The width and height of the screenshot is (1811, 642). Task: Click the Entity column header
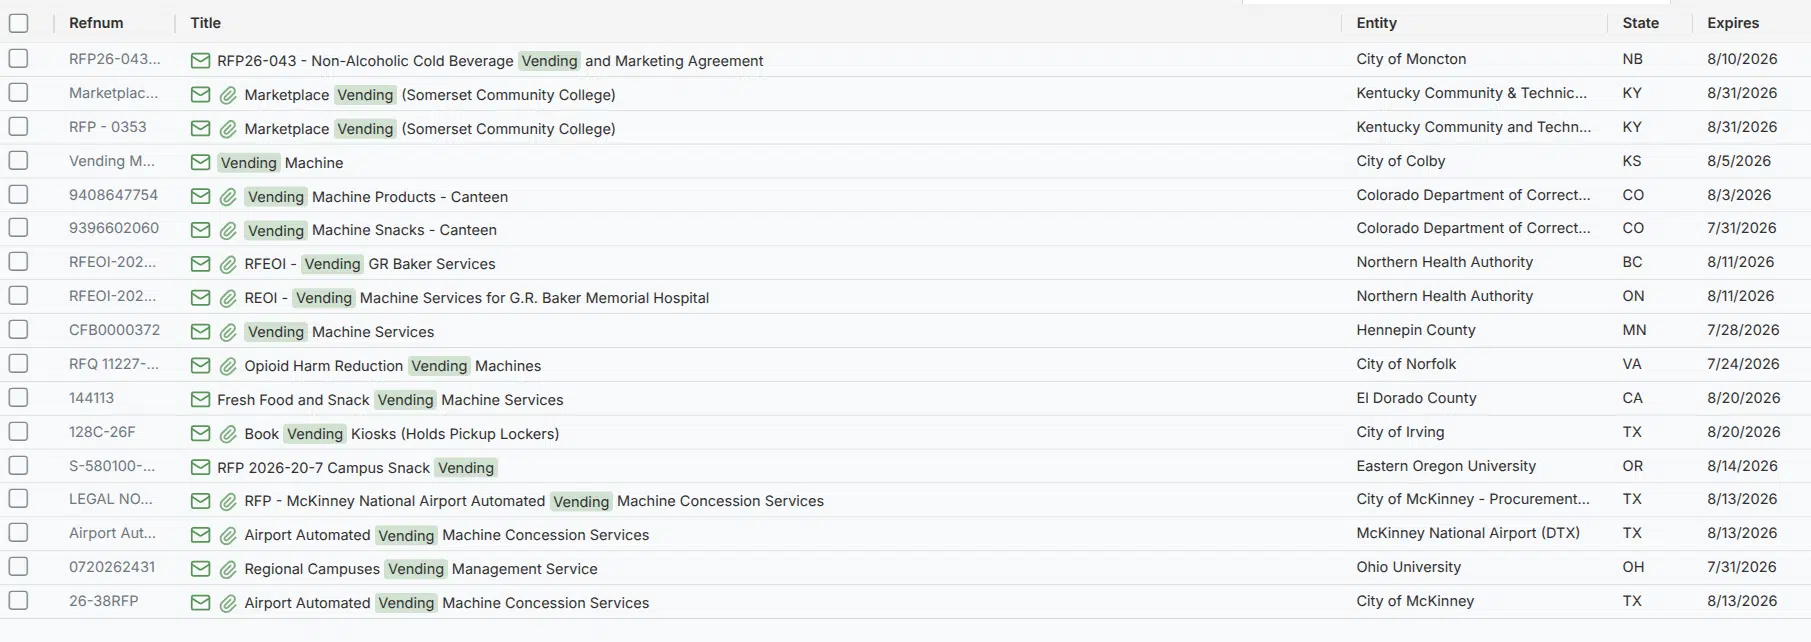pos(1376,23)
